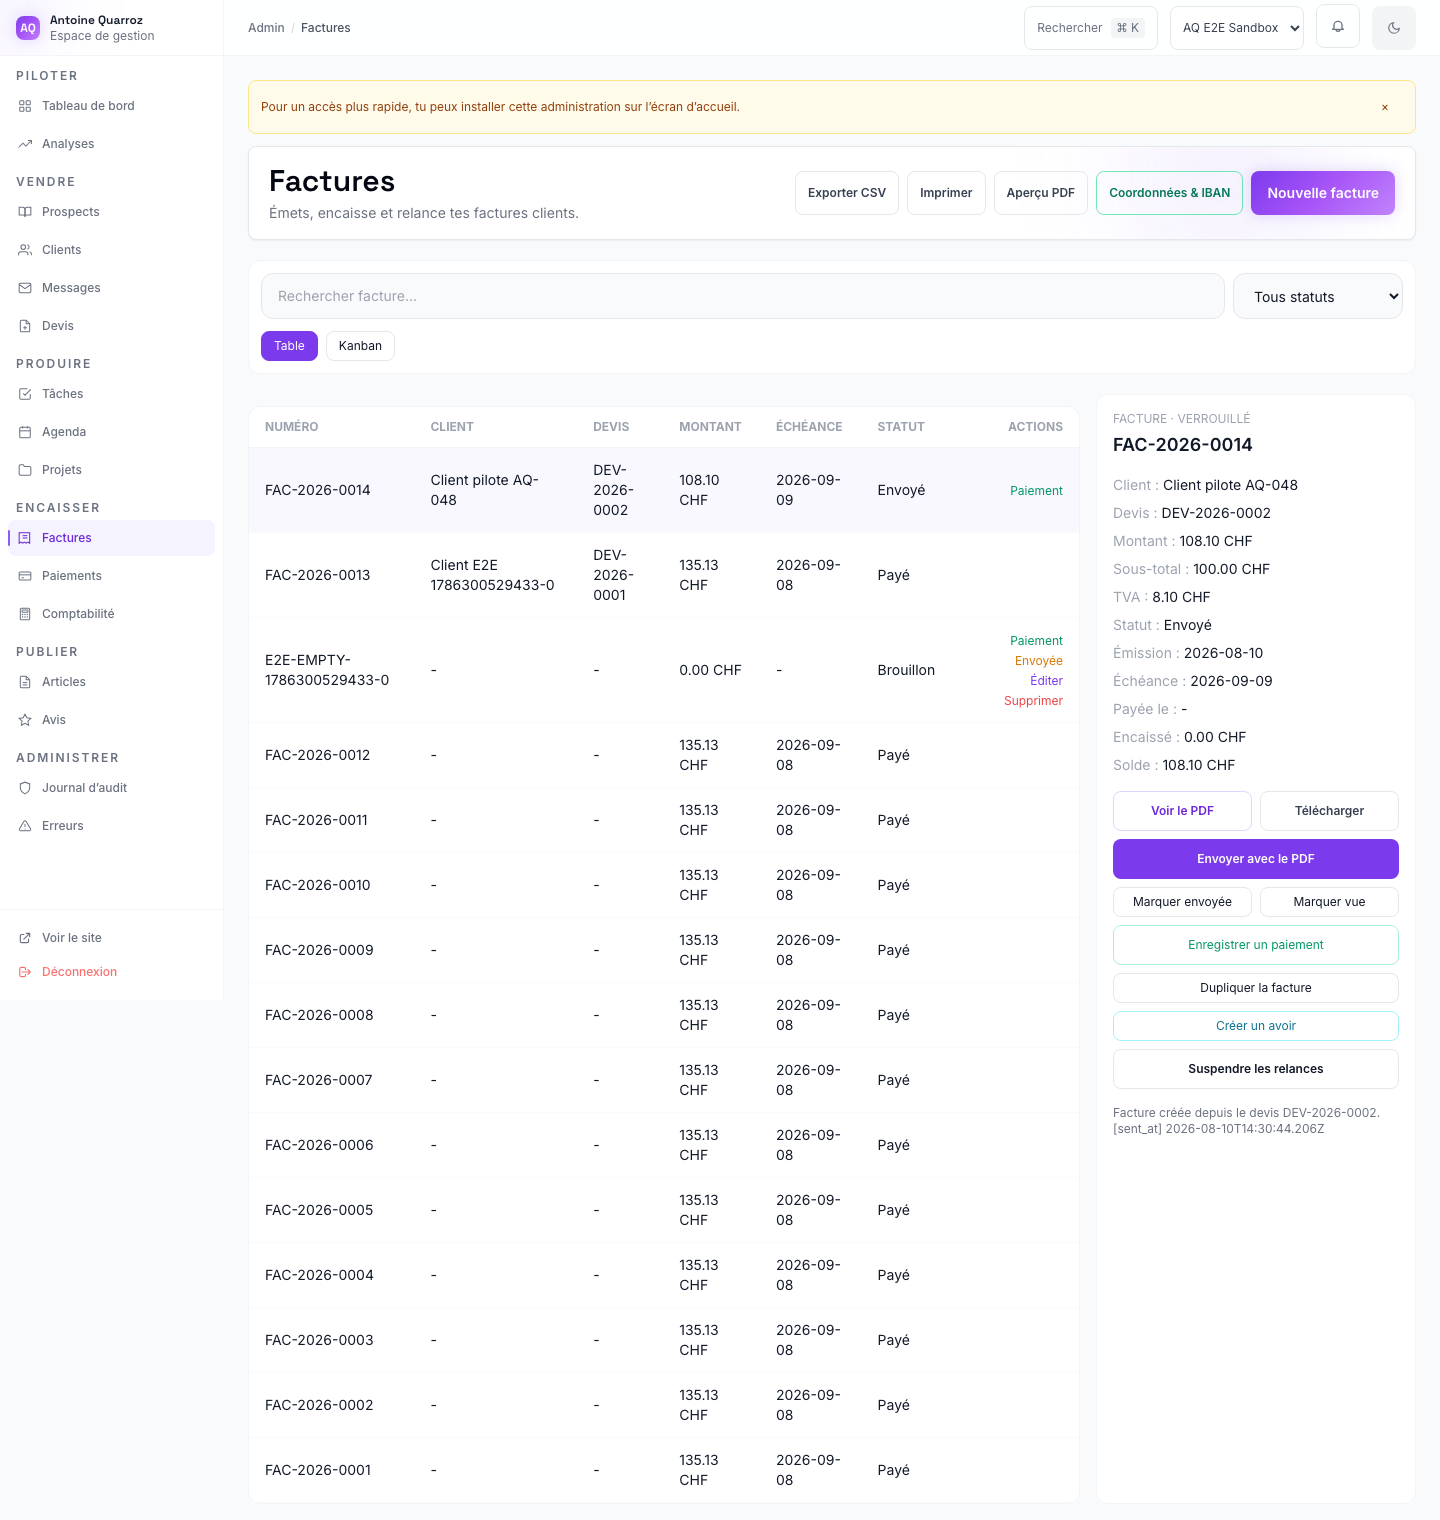Click the Nouvelle facture button
Image resolution: width=1440 pixels, height=1520 pixels.
pyautogui.click(x=1323, y=193)
